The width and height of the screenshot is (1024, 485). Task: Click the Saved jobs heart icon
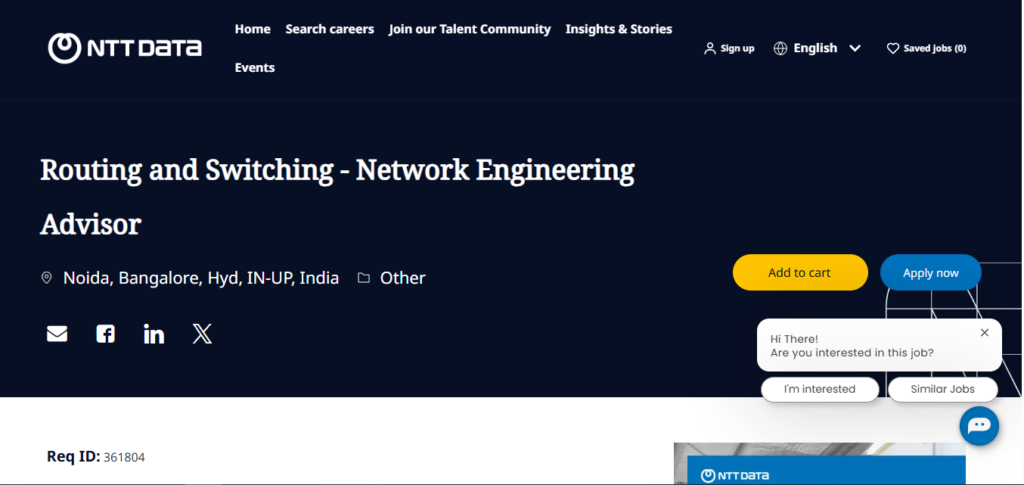point(893,48)
